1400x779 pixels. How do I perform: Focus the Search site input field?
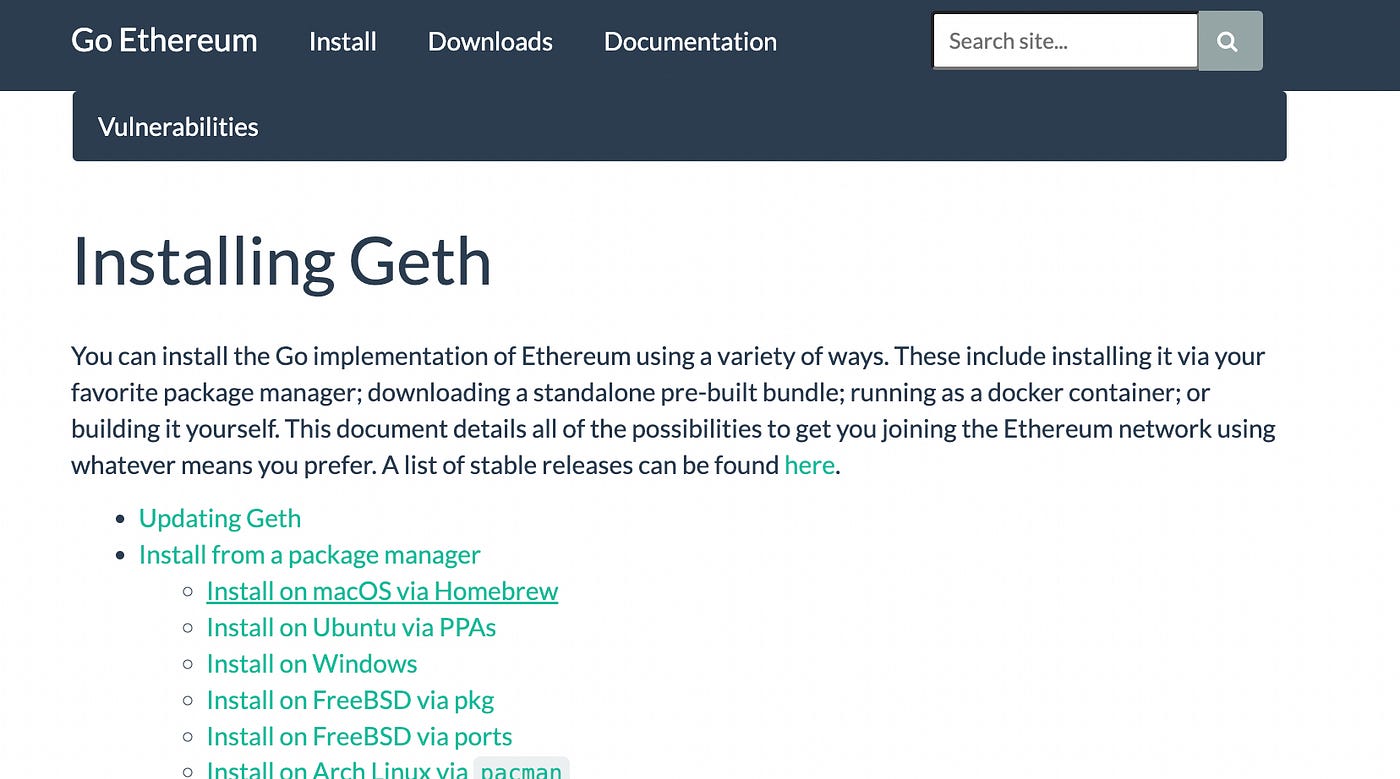pyautogui.click(x=1065, y=41)
